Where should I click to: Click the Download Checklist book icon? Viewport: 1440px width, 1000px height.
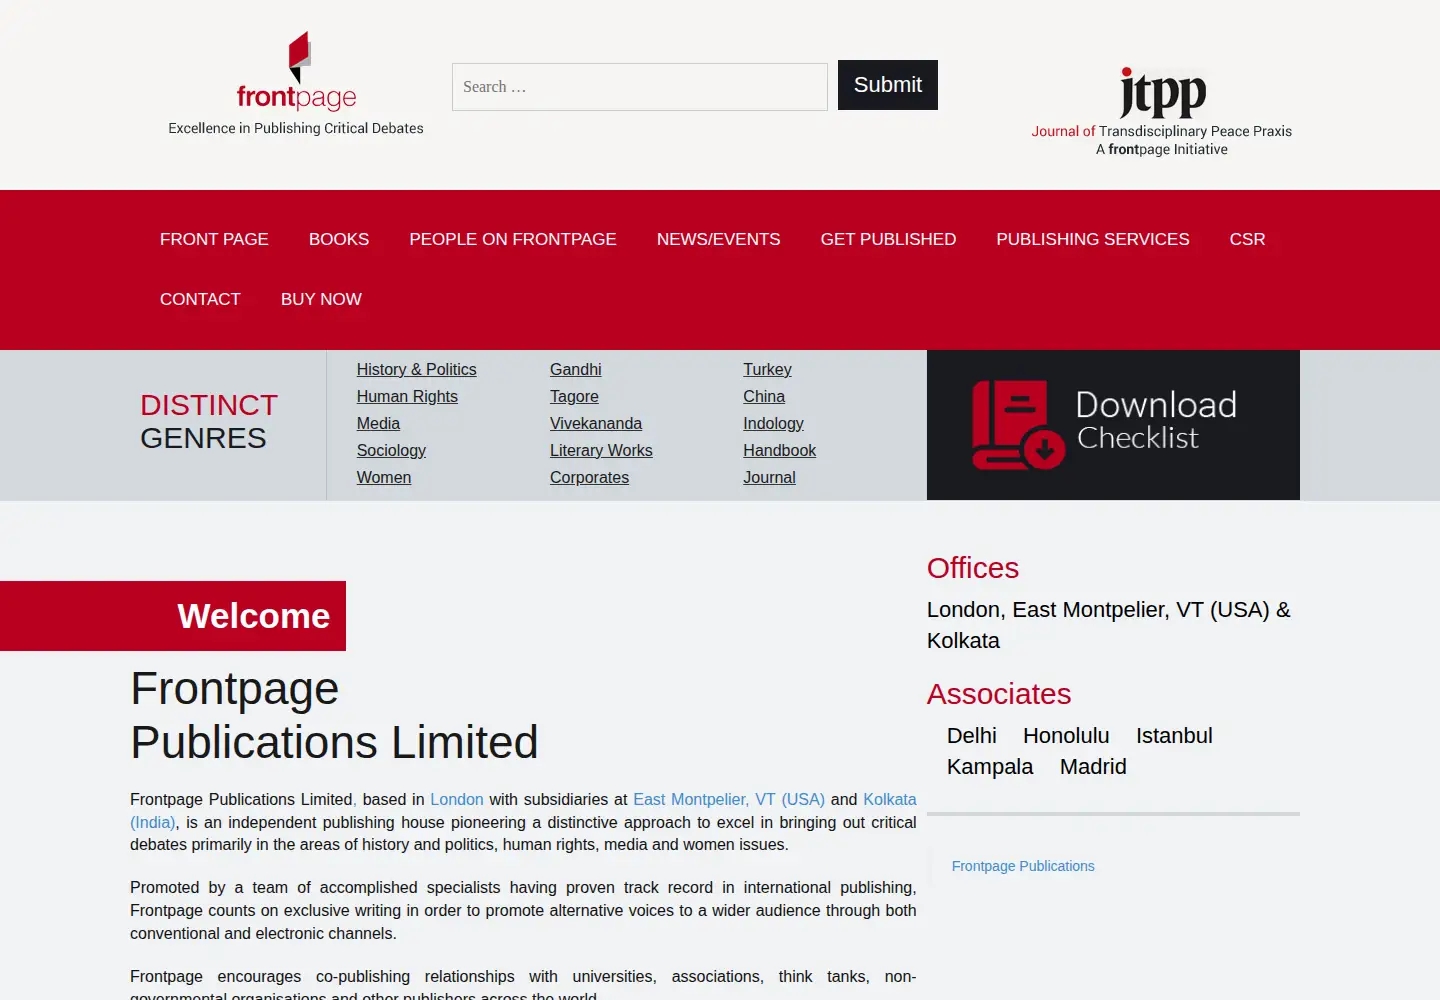[1018, 425]
